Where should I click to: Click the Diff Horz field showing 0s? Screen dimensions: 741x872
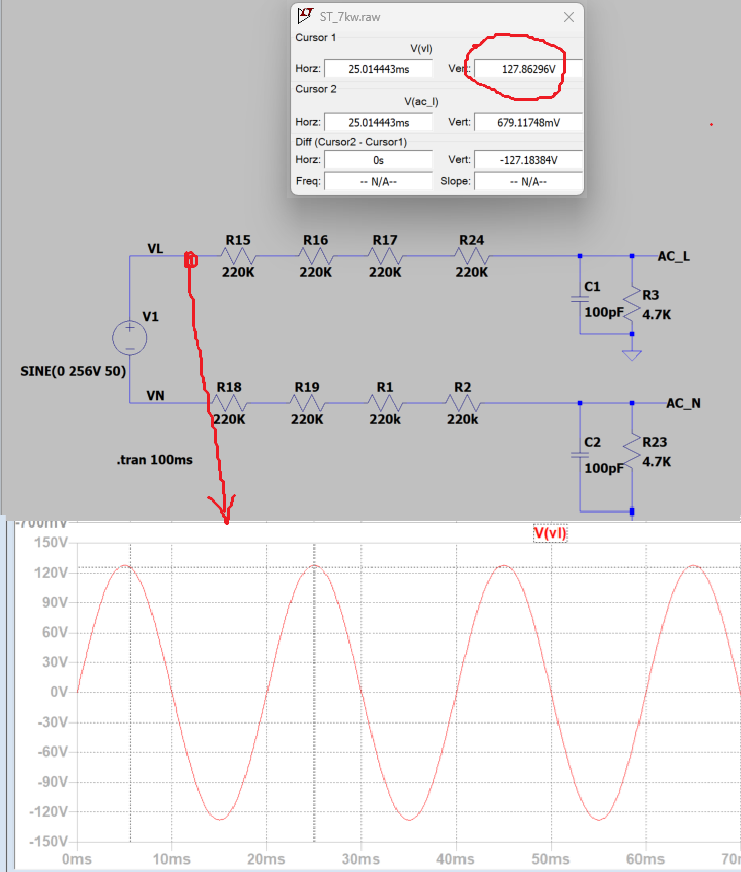378,160
